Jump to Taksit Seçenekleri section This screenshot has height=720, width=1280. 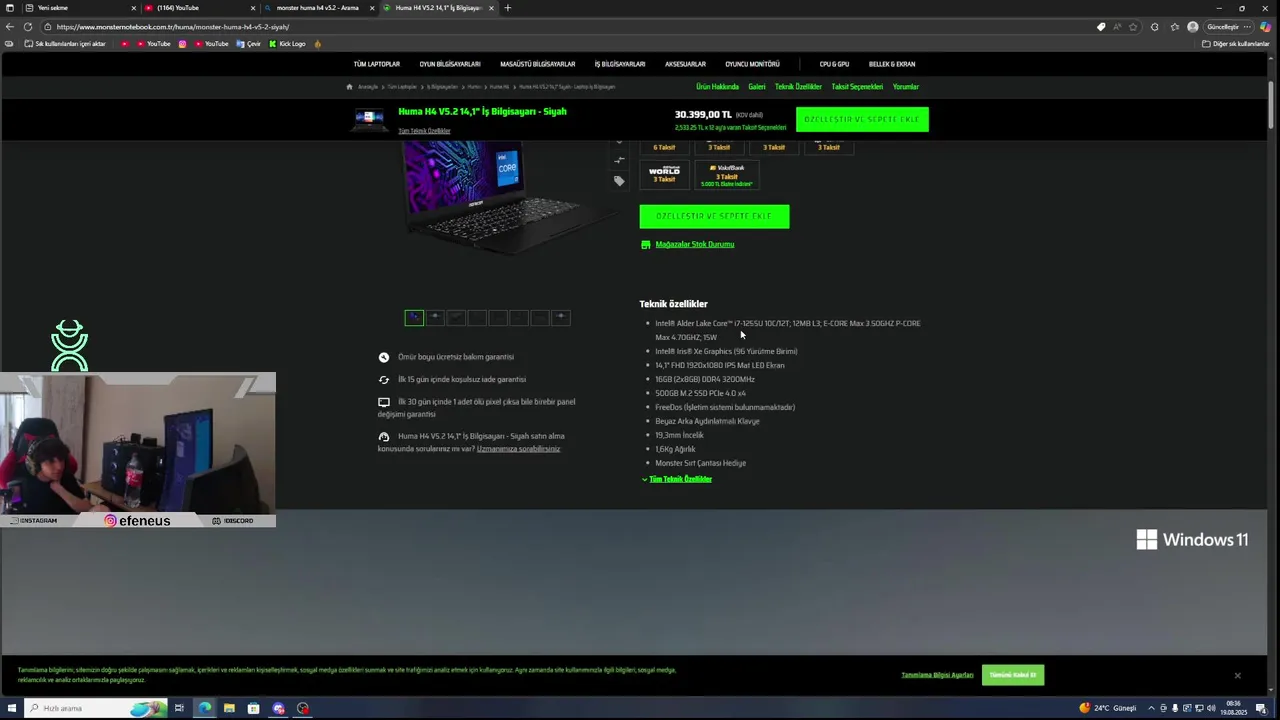(857, 87)
